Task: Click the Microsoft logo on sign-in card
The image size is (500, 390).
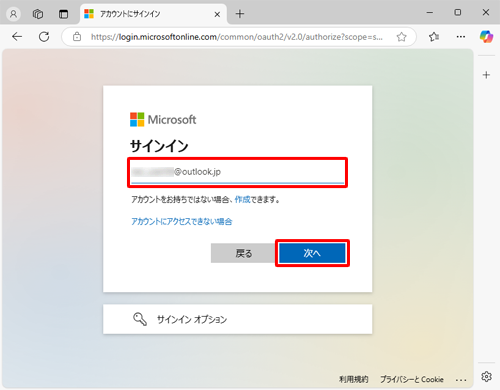Action: pos(163,119)
